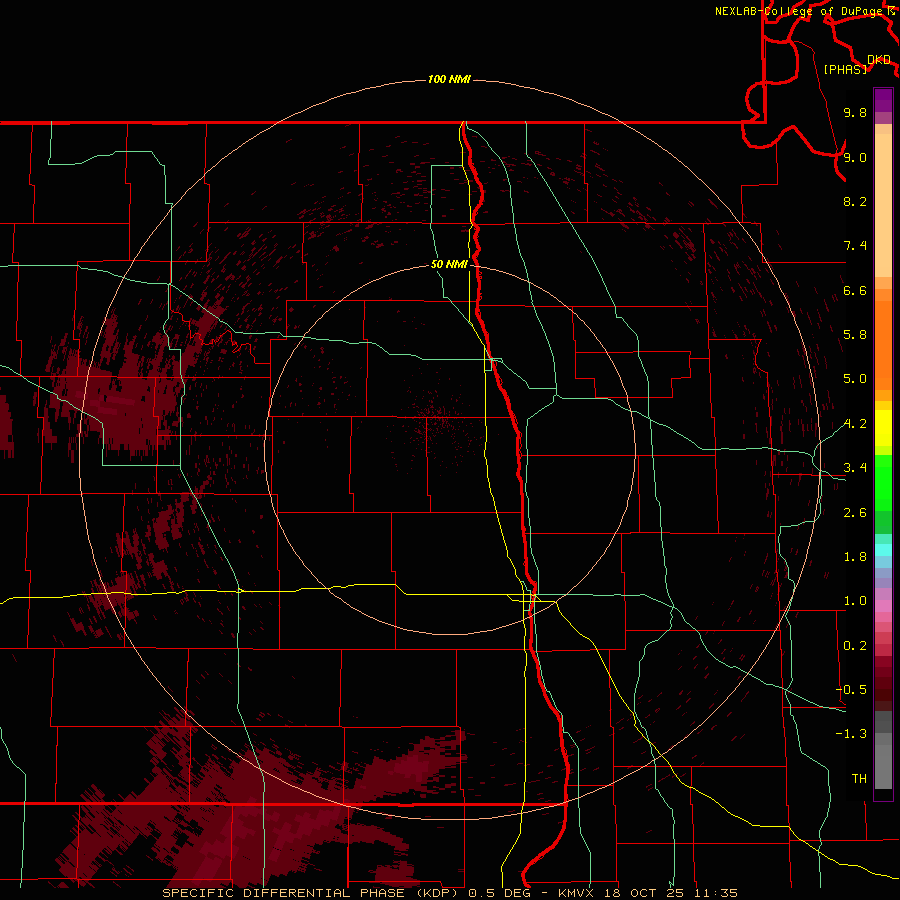Pick the bright green segment of the color bar
This screenshot has height=900, width=900.
click(x=883, y=483)
